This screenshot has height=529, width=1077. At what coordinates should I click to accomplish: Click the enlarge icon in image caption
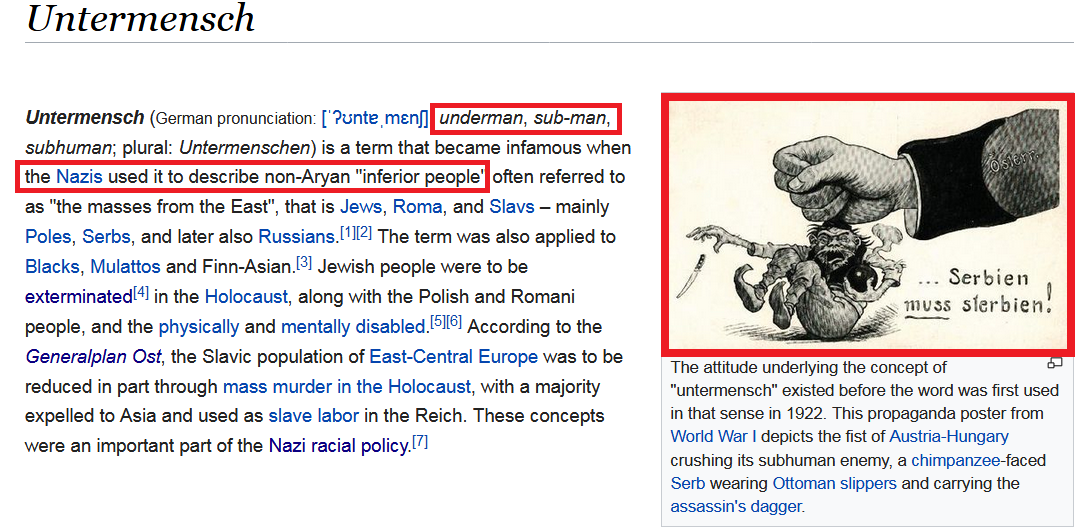(1054, 363)
